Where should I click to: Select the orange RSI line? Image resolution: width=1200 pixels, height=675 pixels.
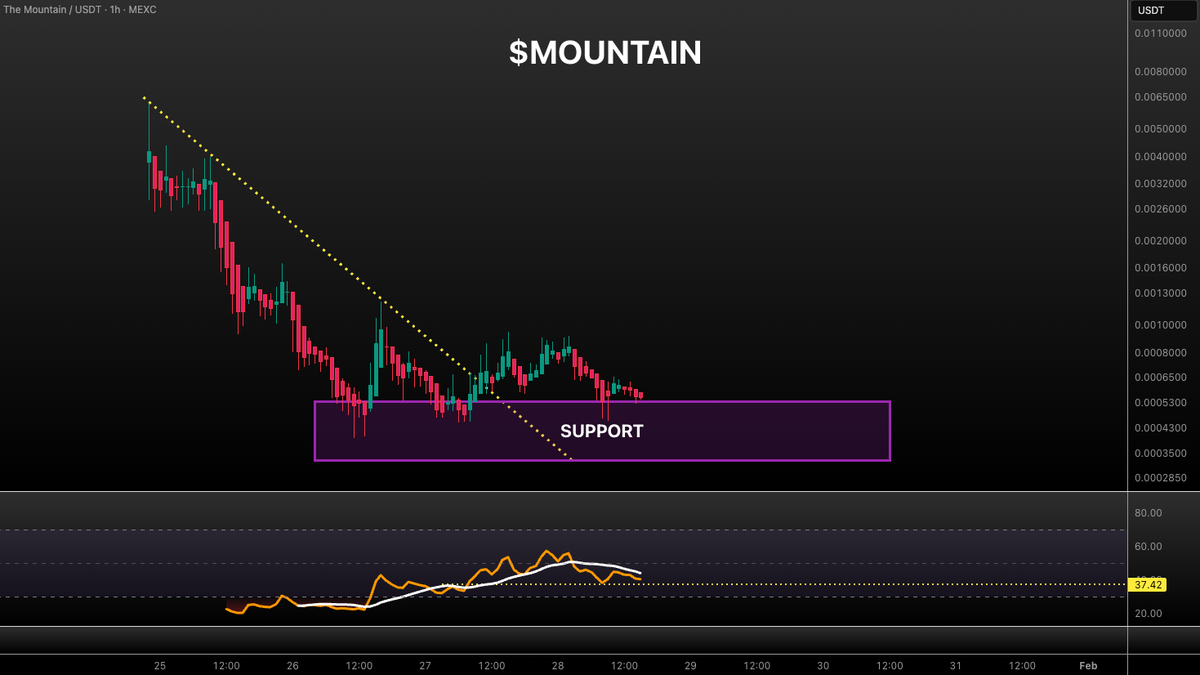(381, 578)
